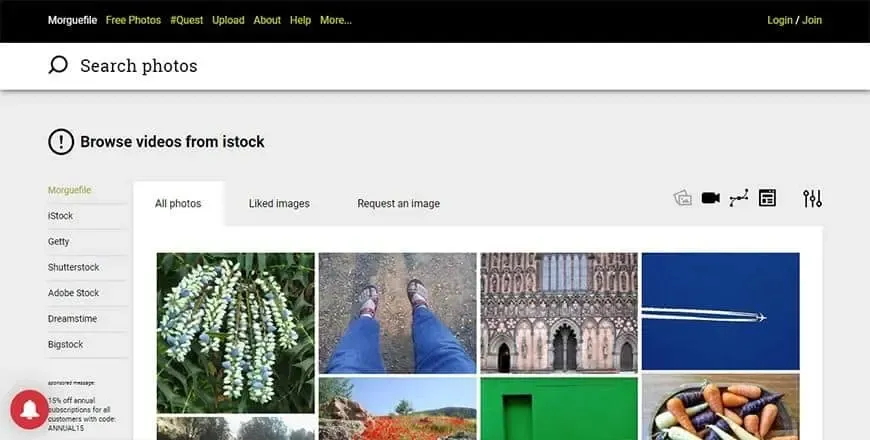
Task: Click the Join link
Action: [812, 20]
